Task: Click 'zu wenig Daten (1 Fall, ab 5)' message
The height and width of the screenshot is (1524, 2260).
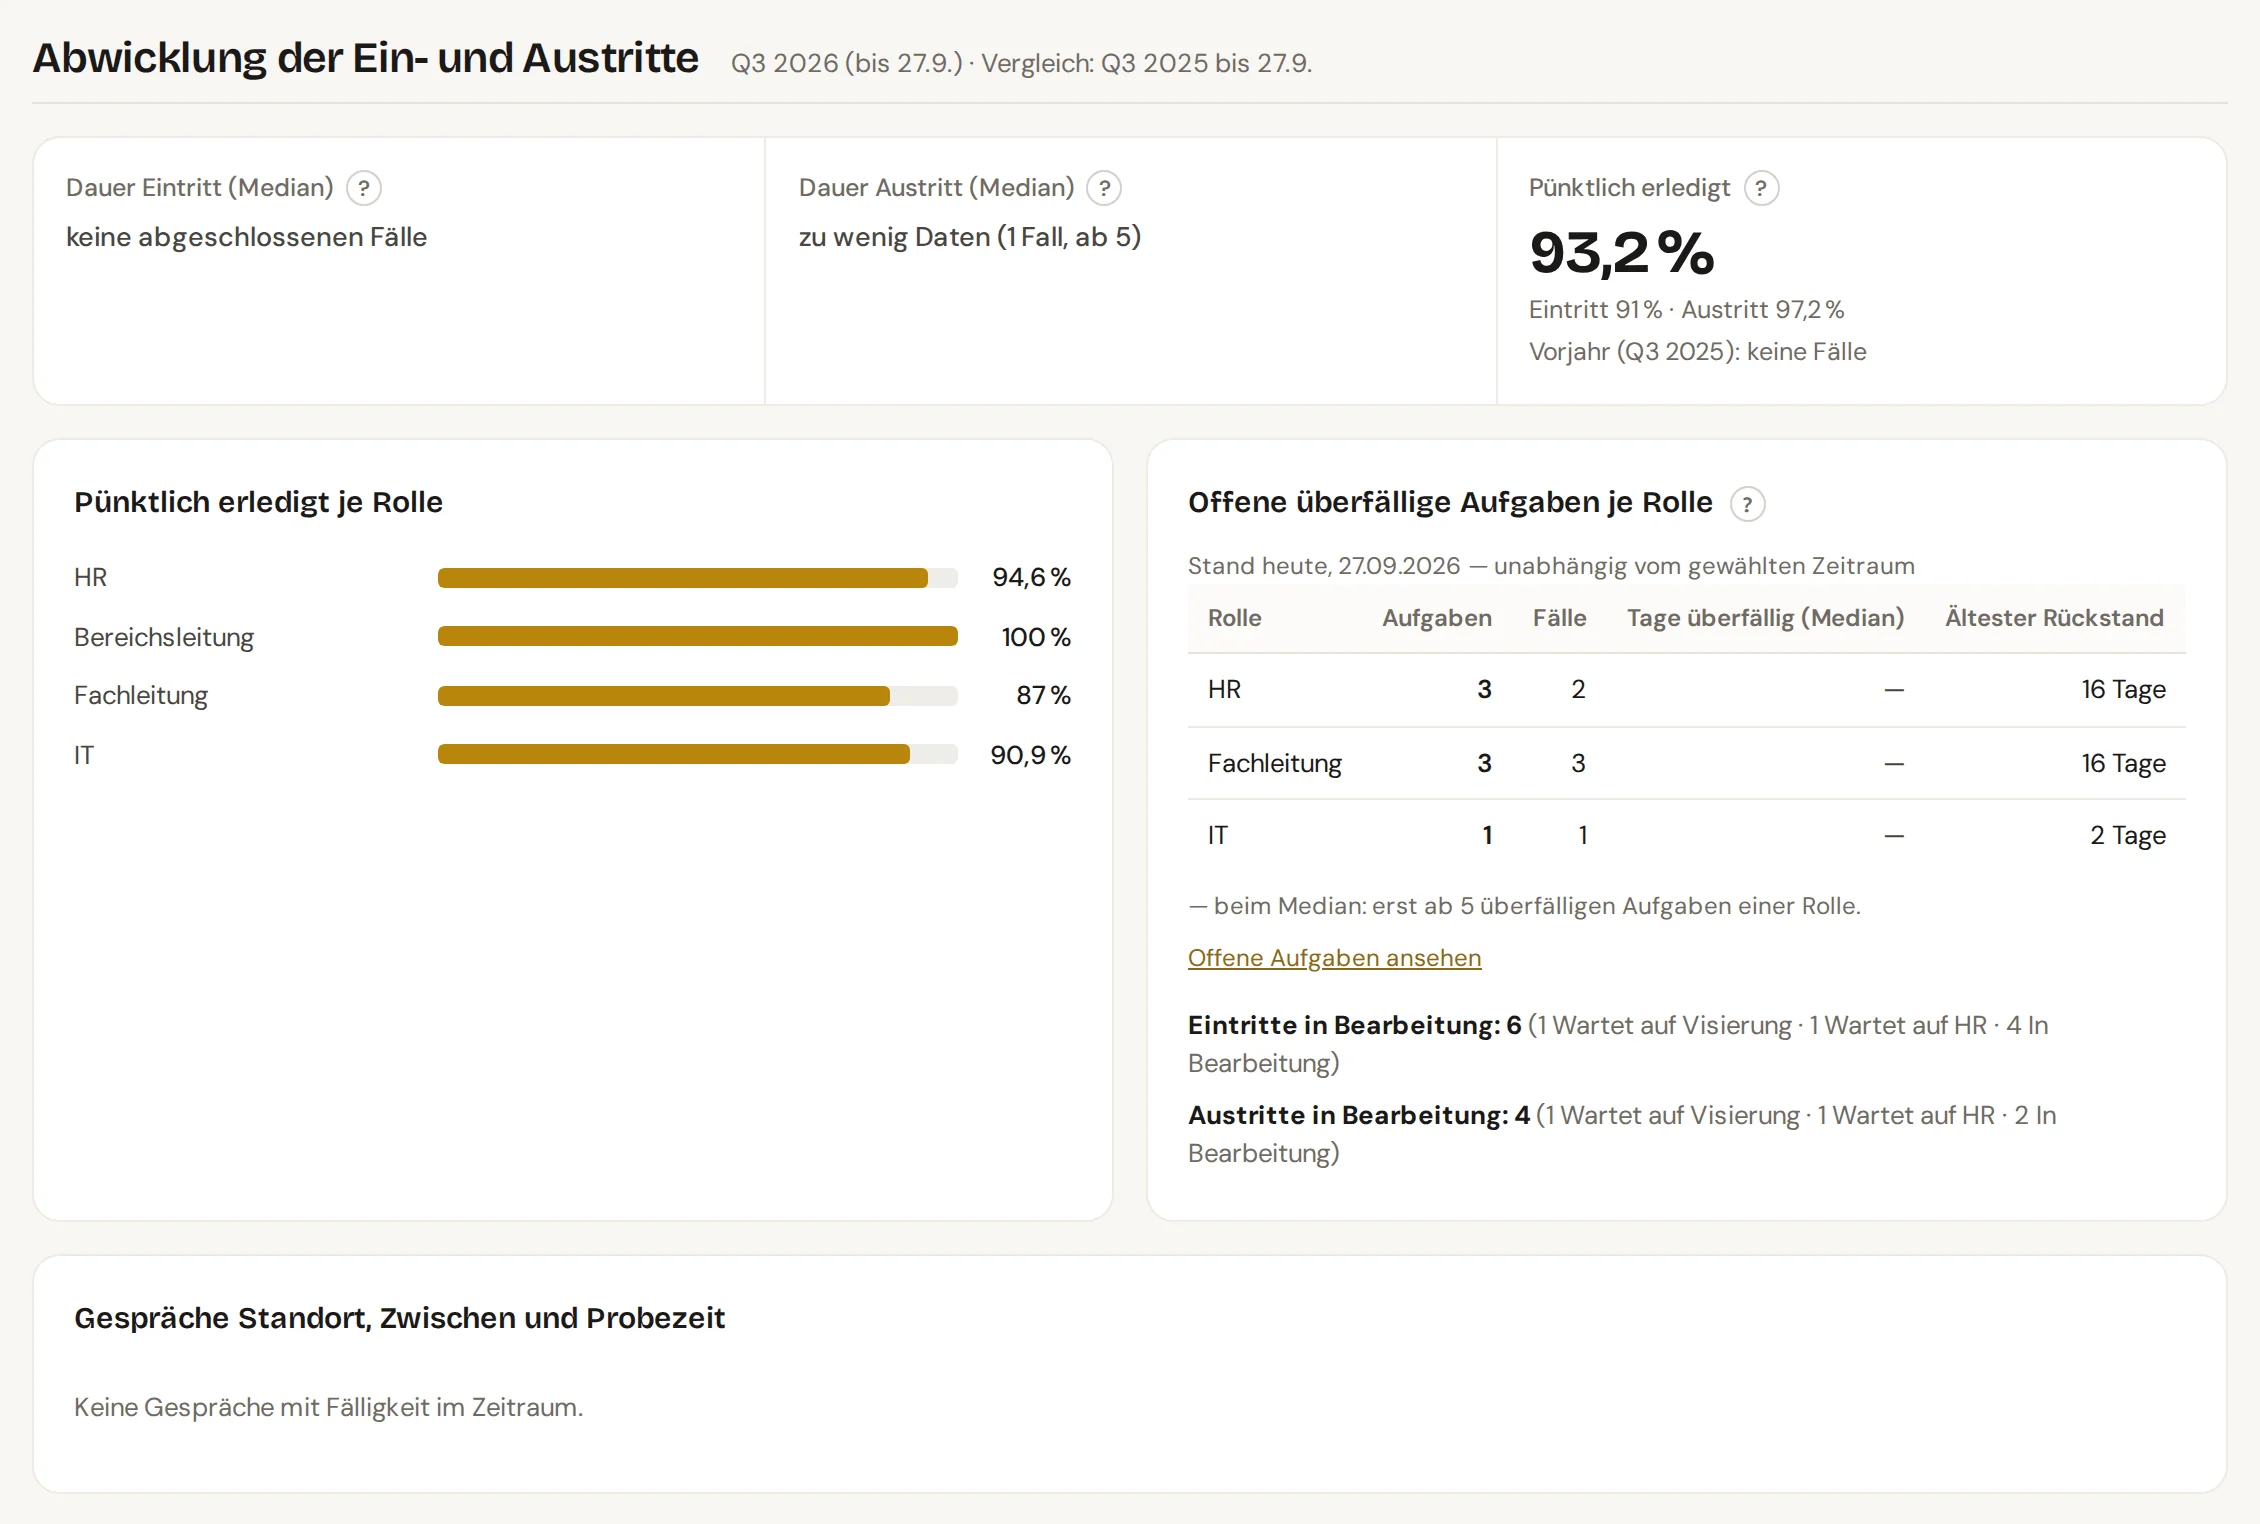Action: tap(969, 237)
